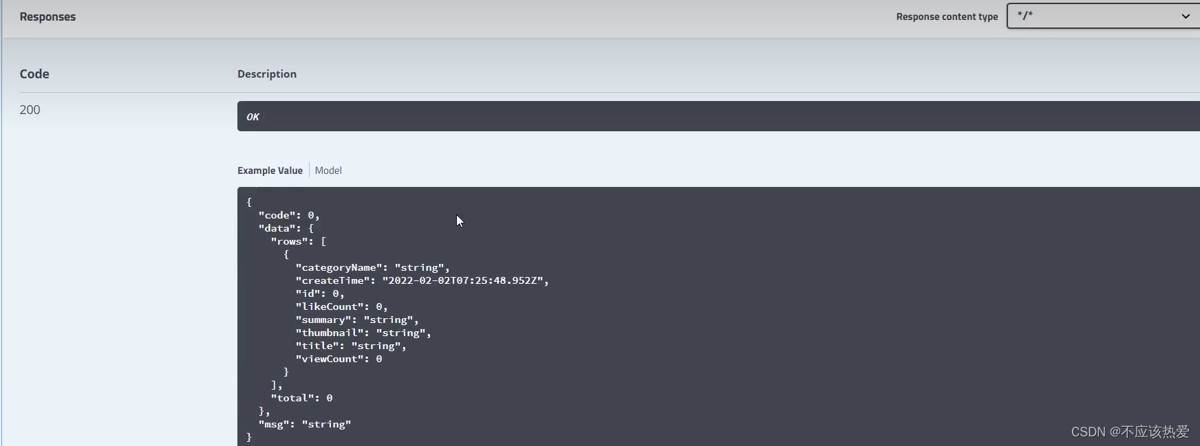Click the Description column header
This screenshot has width=1200, height=446.
267,74
